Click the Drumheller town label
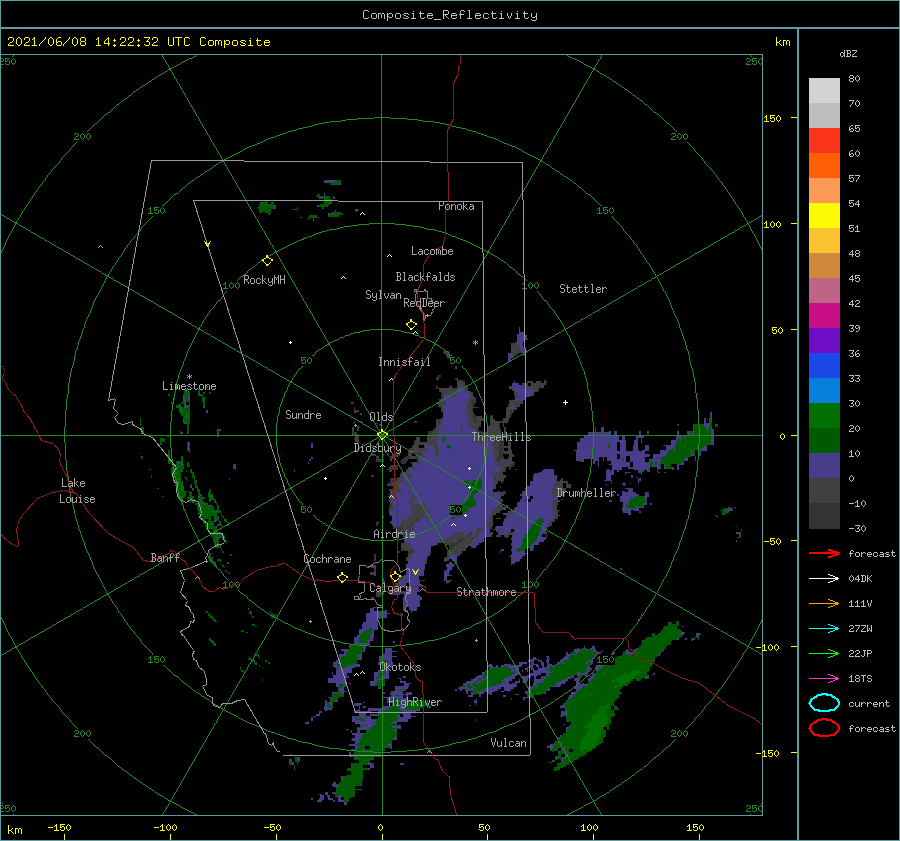This screenshot has height=841, width=900. [586, 493]
